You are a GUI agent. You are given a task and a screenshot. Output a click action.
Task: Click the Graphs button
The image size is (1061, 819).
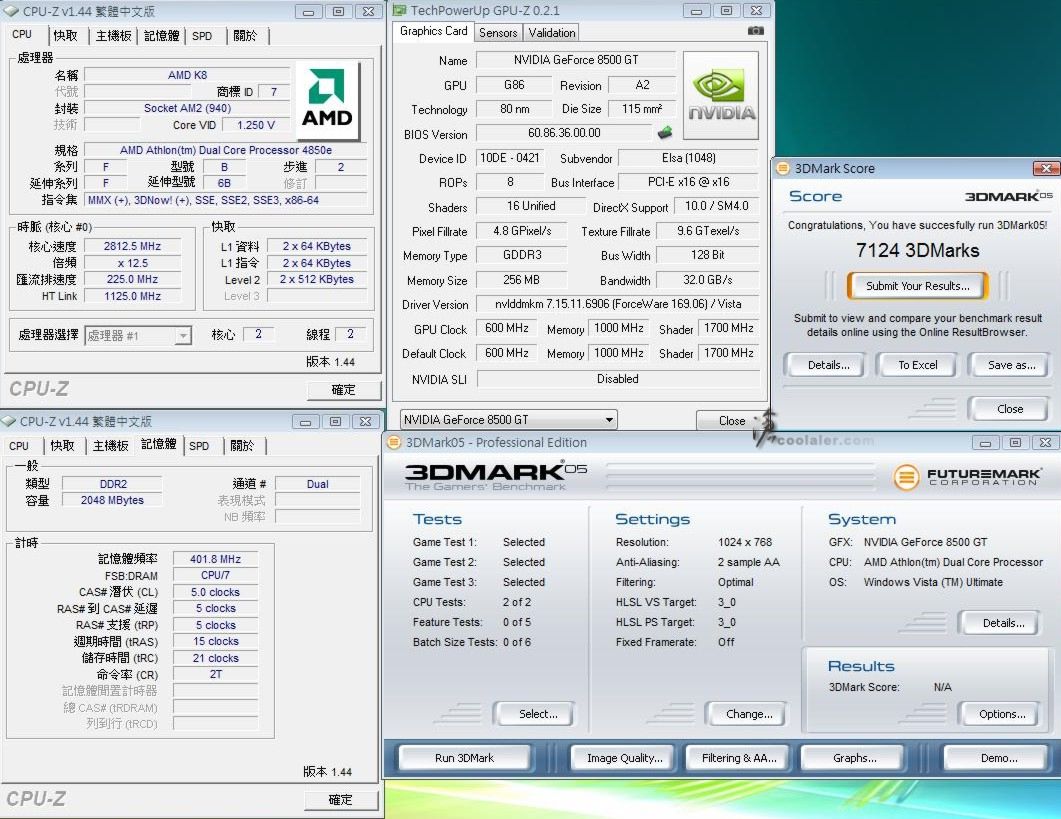(854, 758)
